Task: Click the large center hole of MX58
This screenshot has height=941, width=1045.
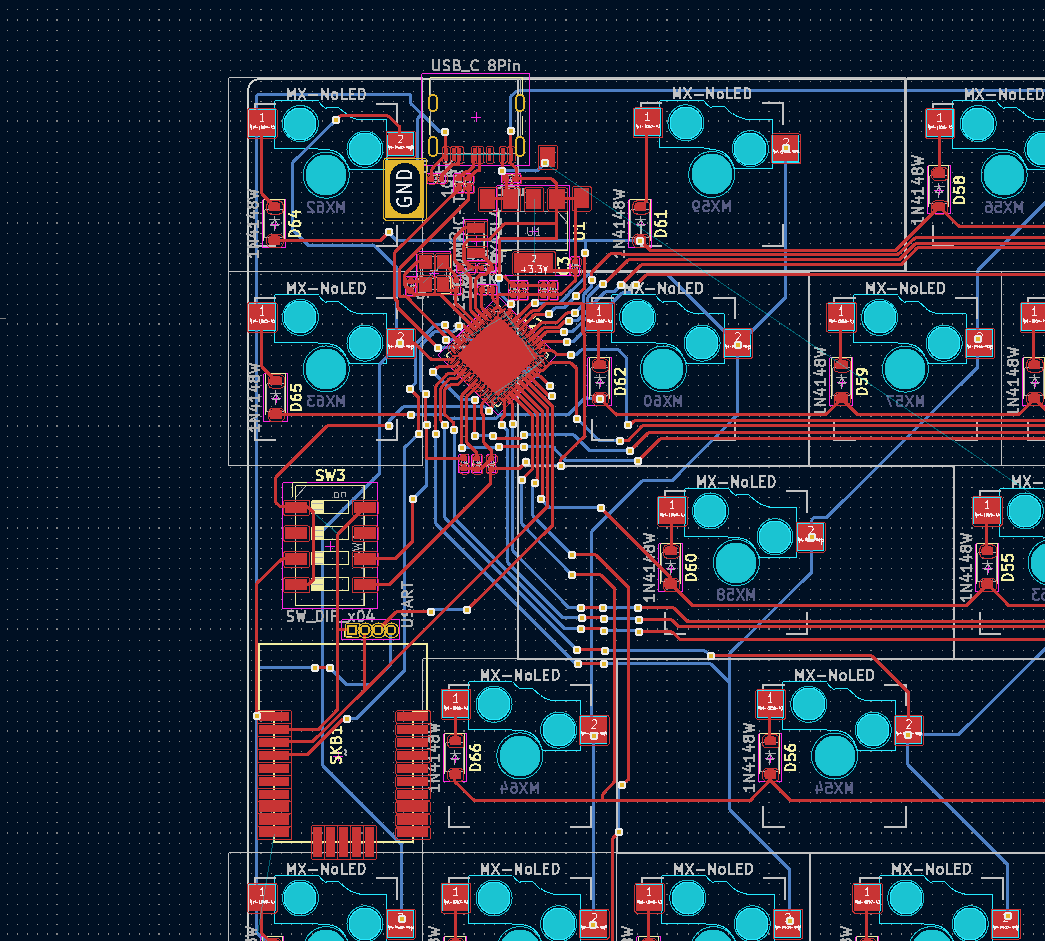Action: pos(736,562)
